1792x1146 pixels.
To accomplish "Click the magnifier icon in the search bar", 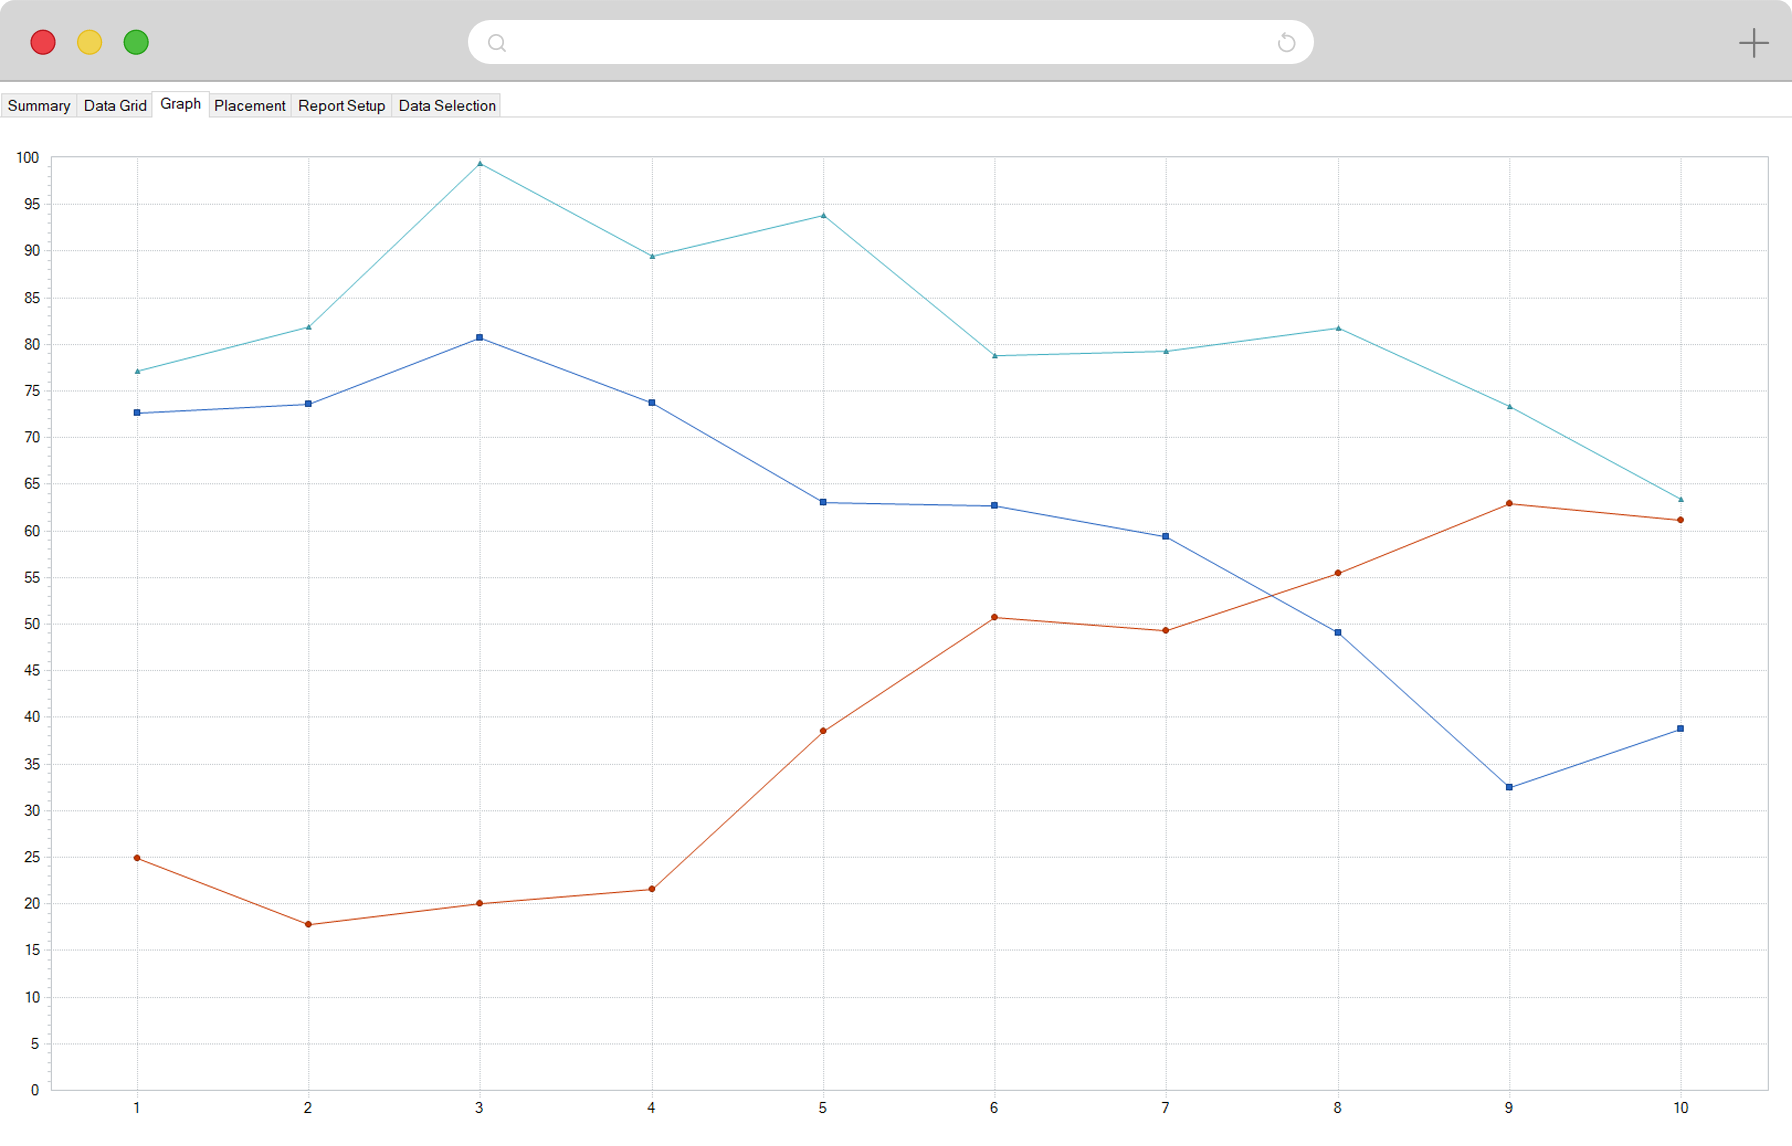I will (x=497, y=43).
